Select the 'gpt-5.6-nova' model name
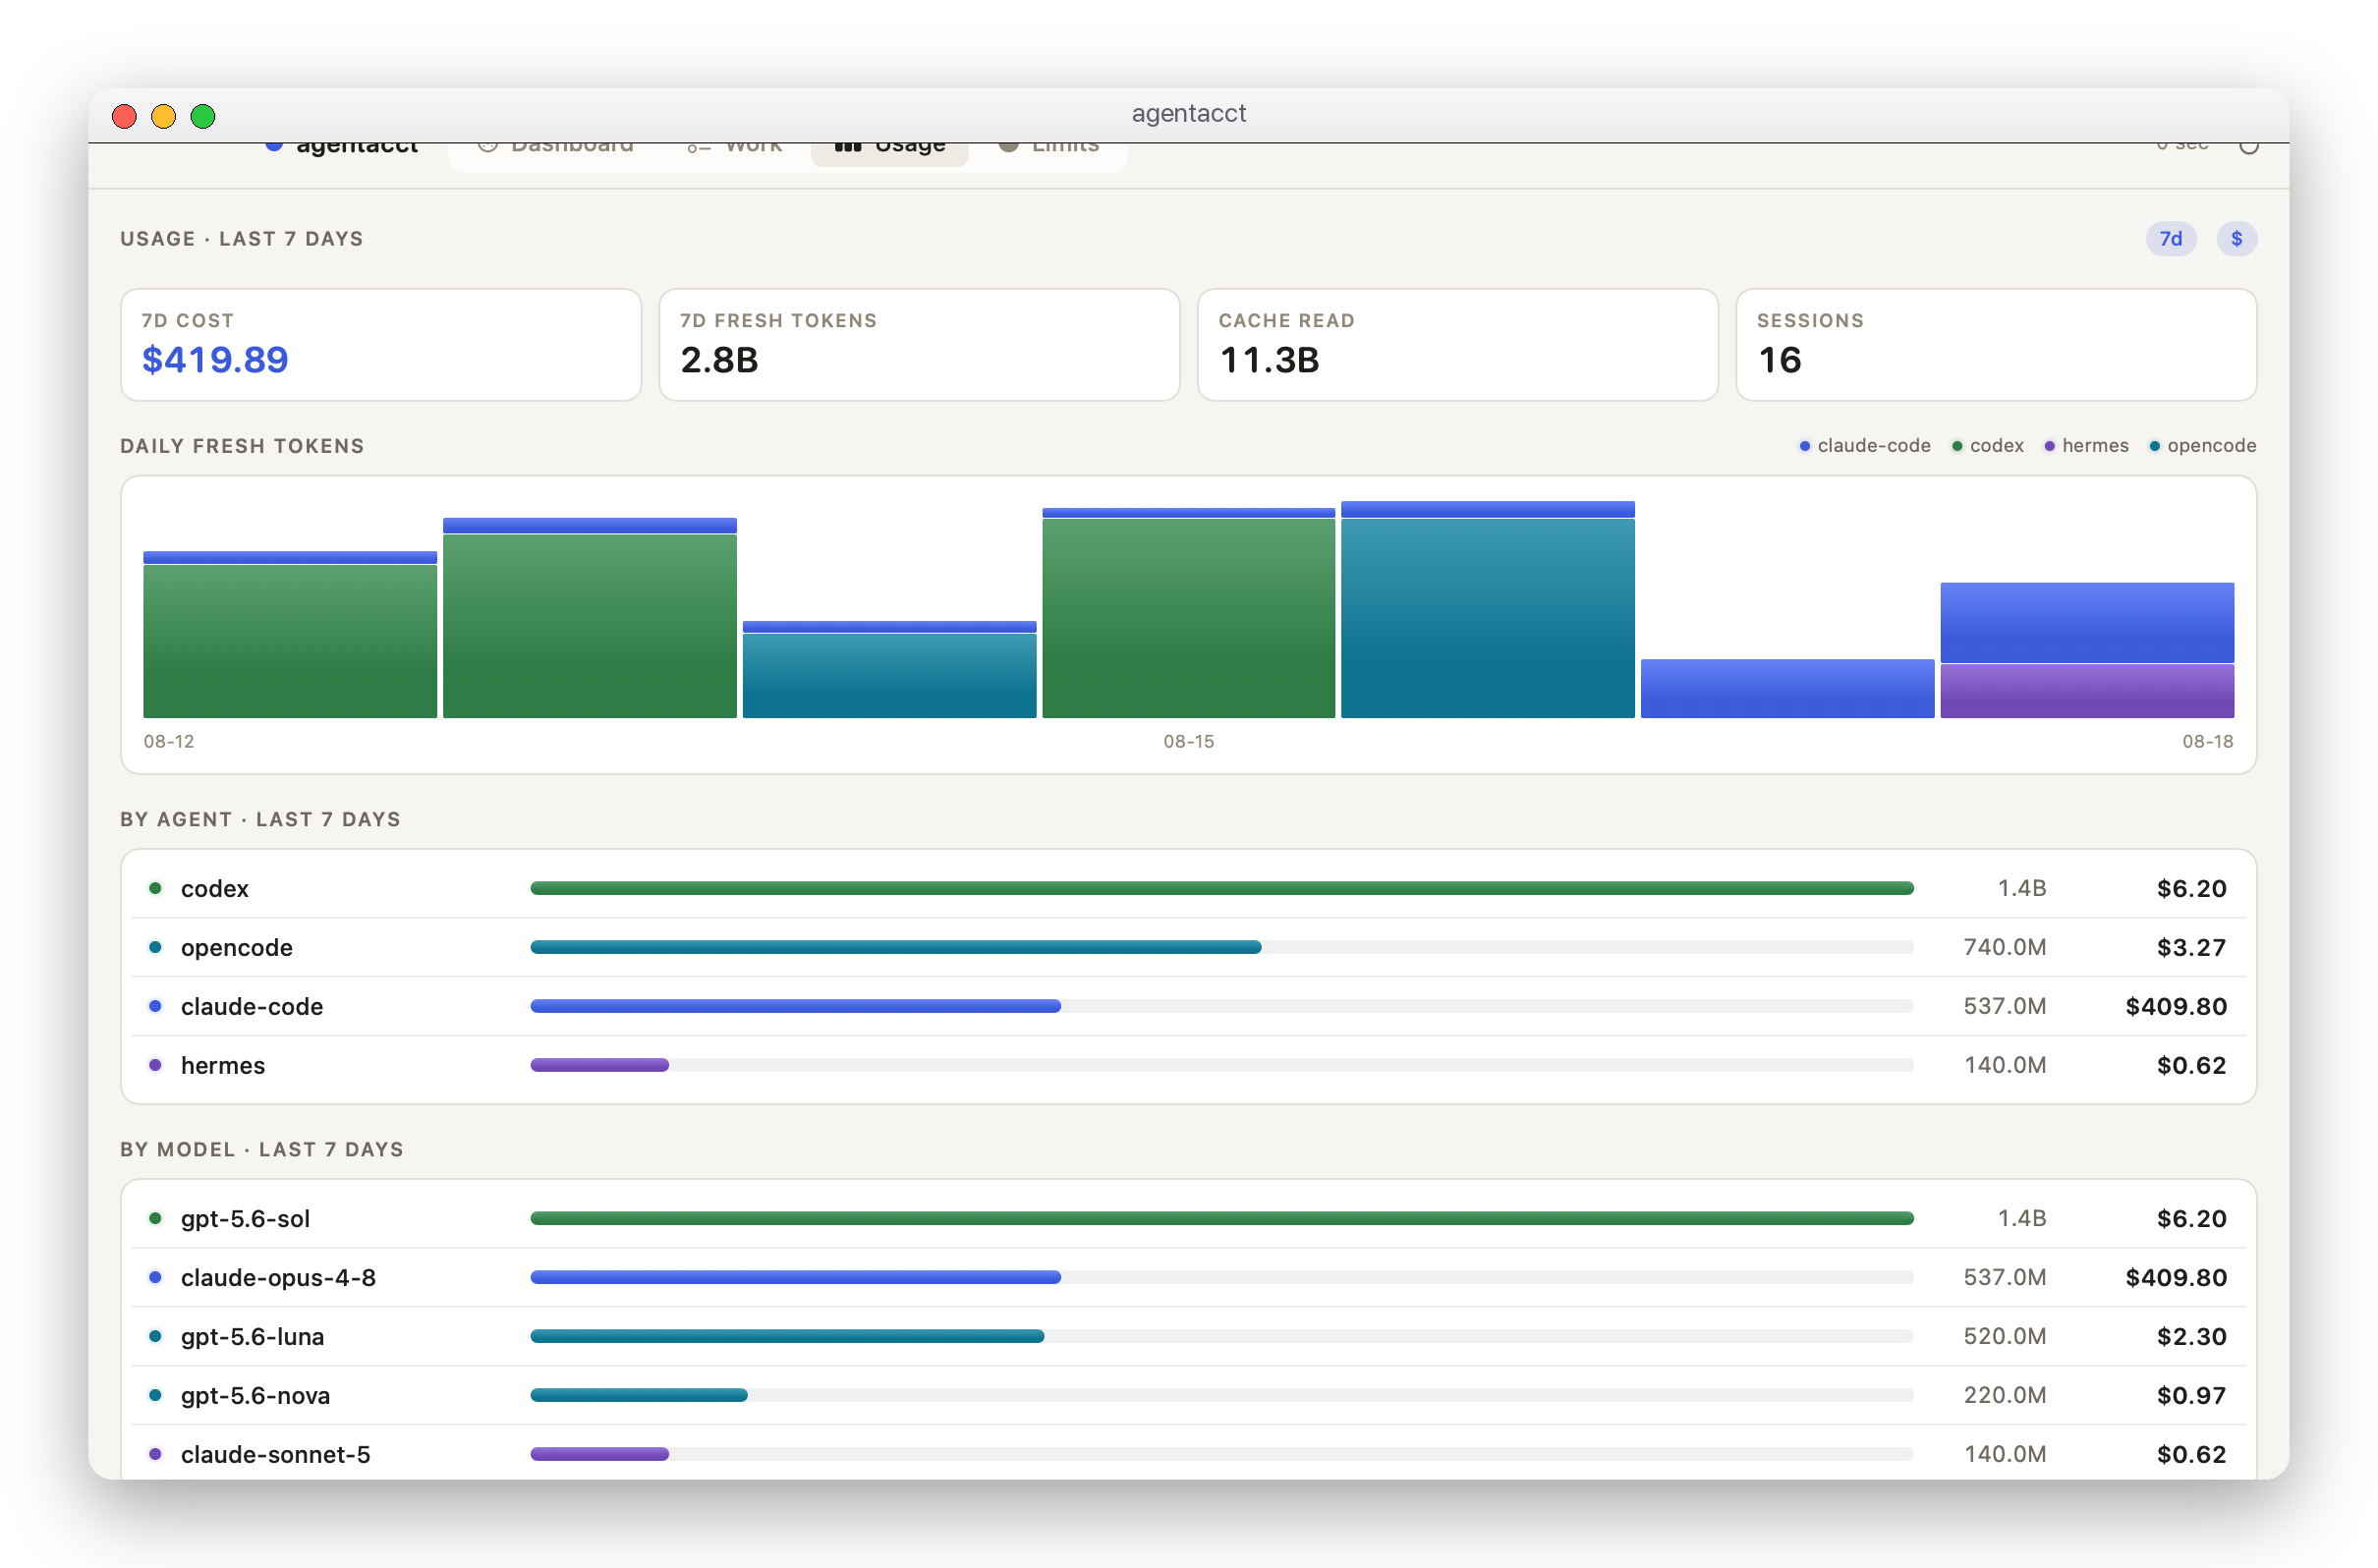The height and width of the screenshot is (1568, 2378). click(256, 1396)
